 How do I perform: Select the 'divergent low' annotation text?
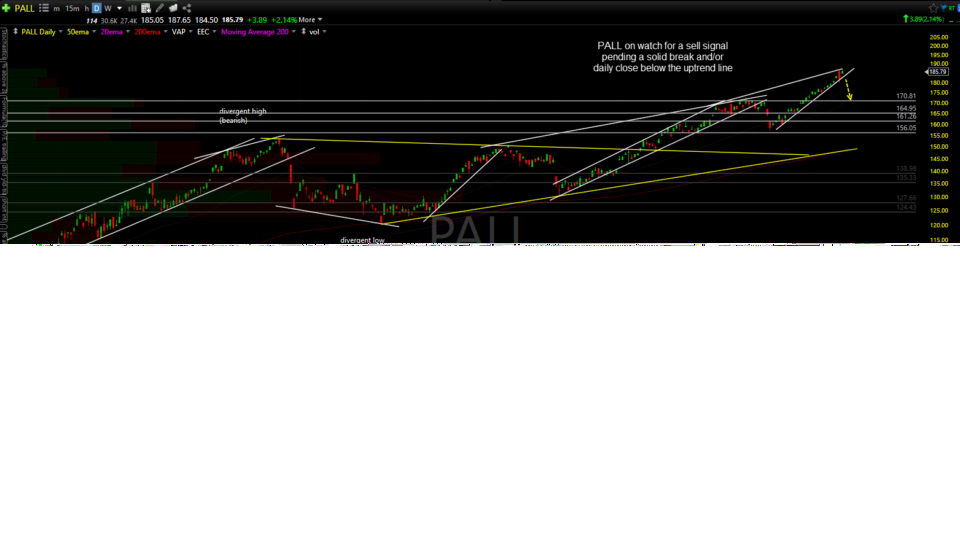[x=362, y=240]
